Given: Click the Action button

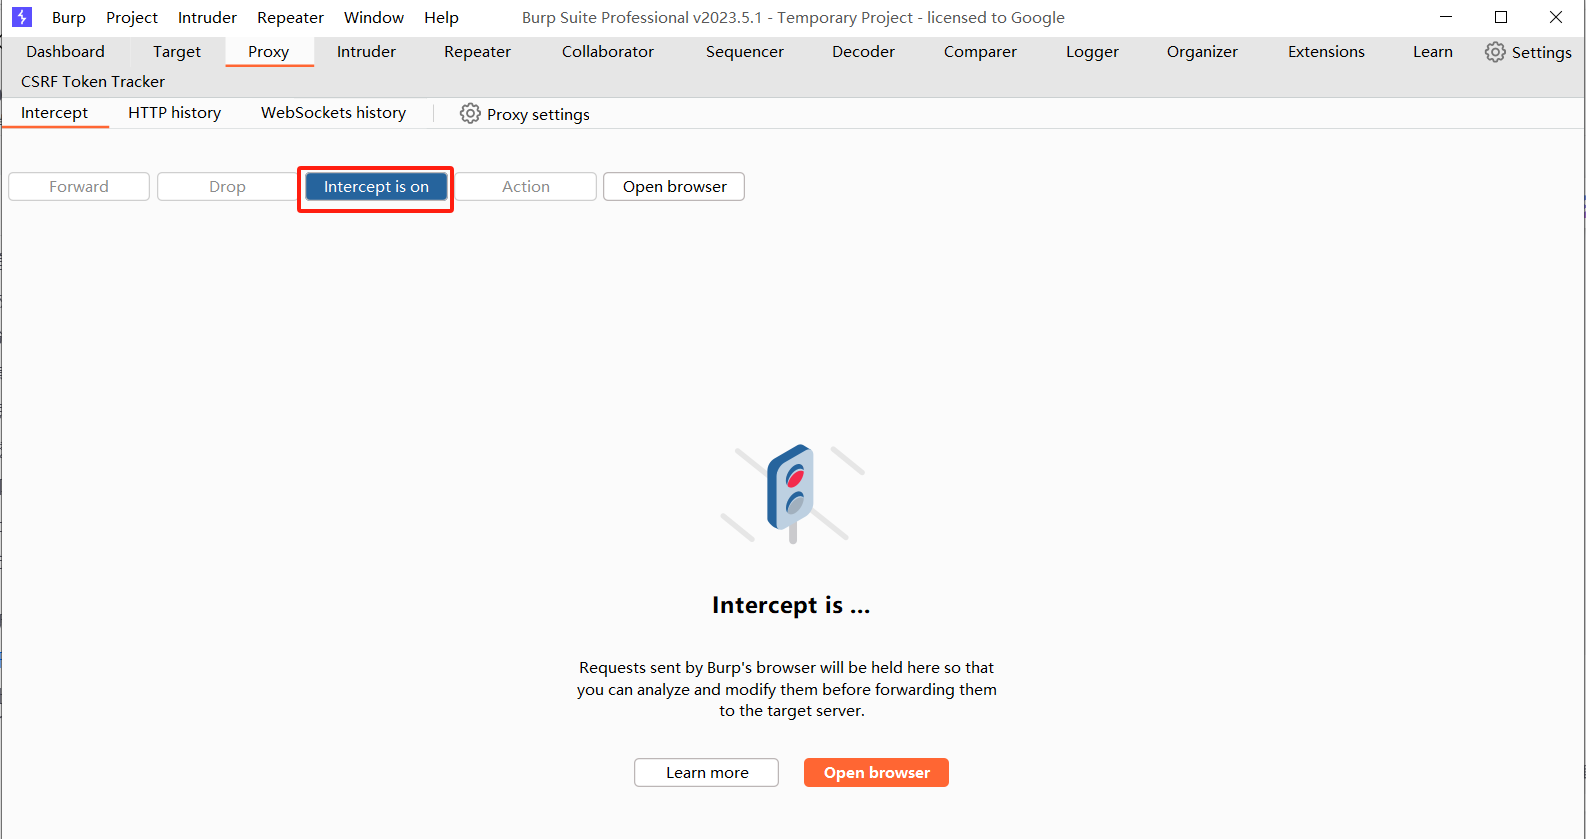Looking at the screenshot, I should pos(526,187).
